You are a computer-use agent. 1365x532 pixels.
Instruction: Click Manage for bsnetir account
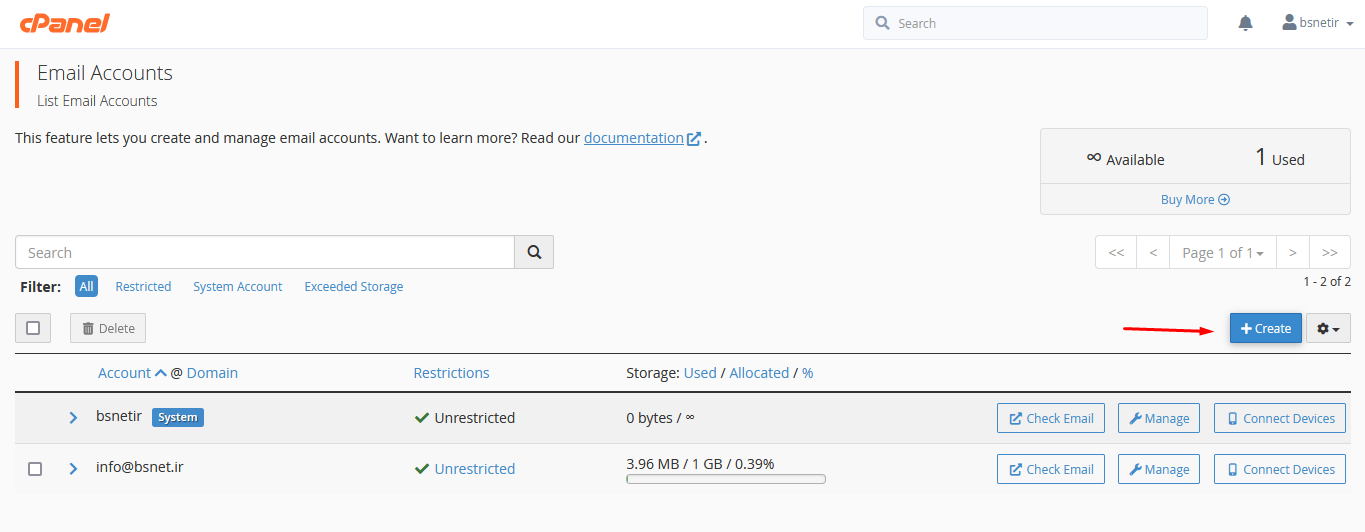click(x=1159, y=418)
